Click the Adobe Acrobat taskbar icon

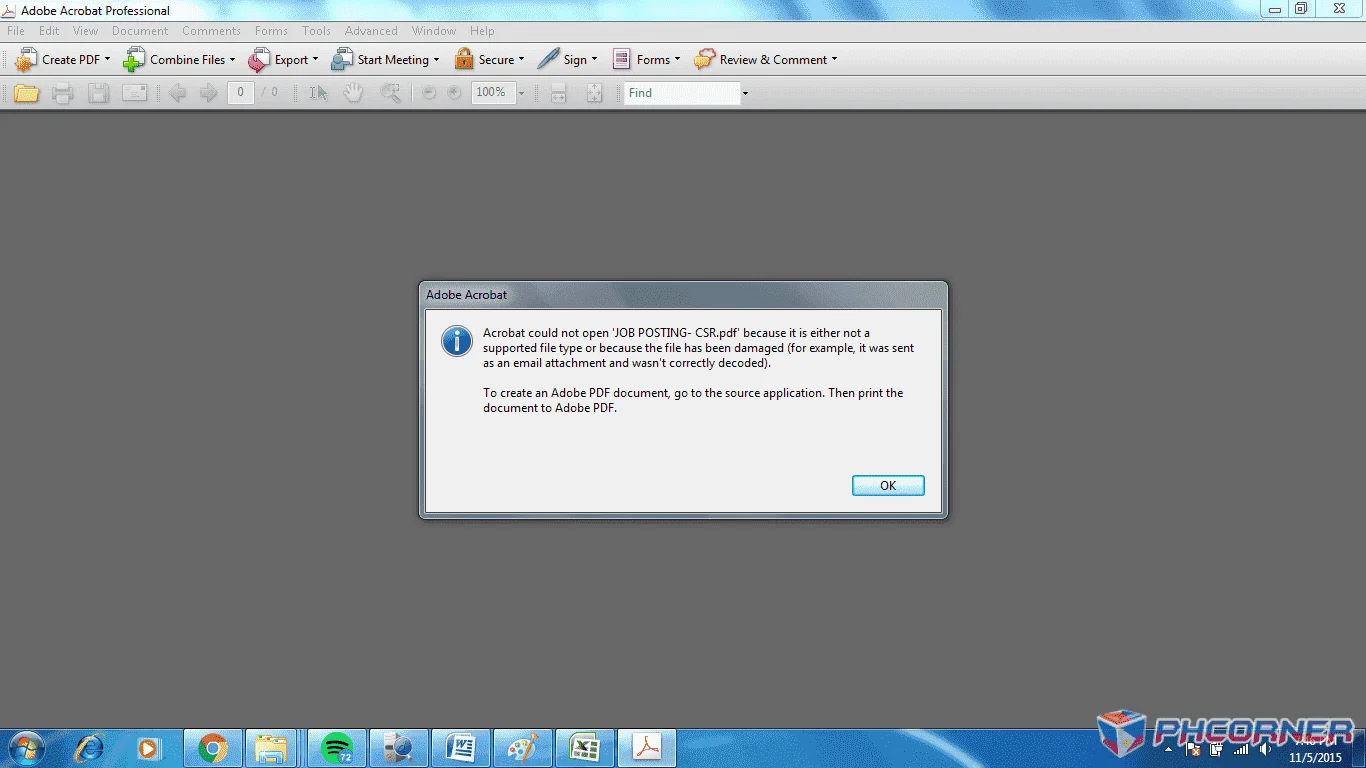click(x=647, y=747)
